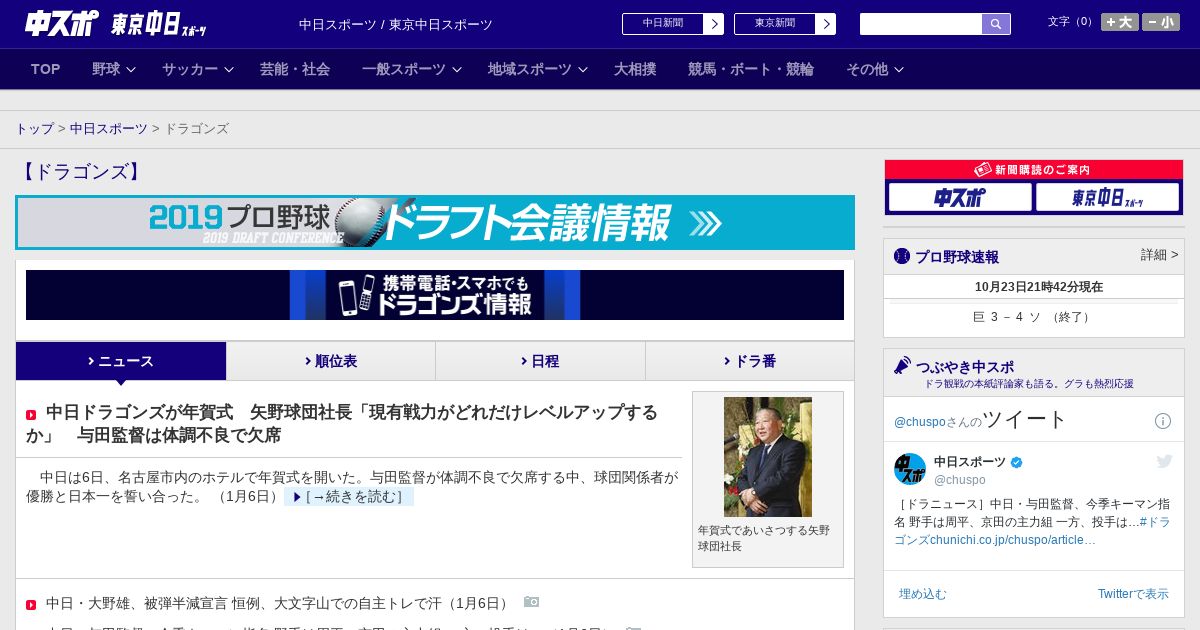1200x630 pixels.
Task: Click the 10月23日21時42分現在 timestamp
Action: pyautogui.click(x=1039, y=287)
